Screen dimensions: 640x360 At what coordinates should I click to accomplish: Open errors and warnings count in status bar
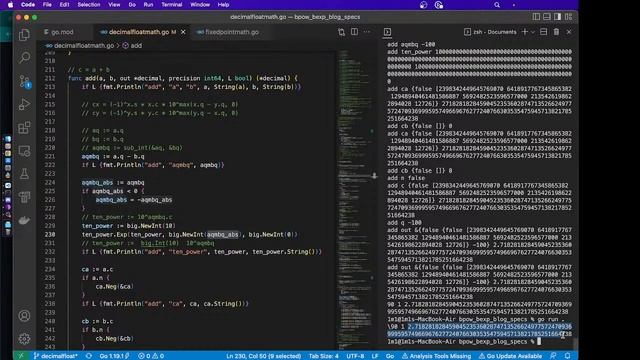coord(151,356)
